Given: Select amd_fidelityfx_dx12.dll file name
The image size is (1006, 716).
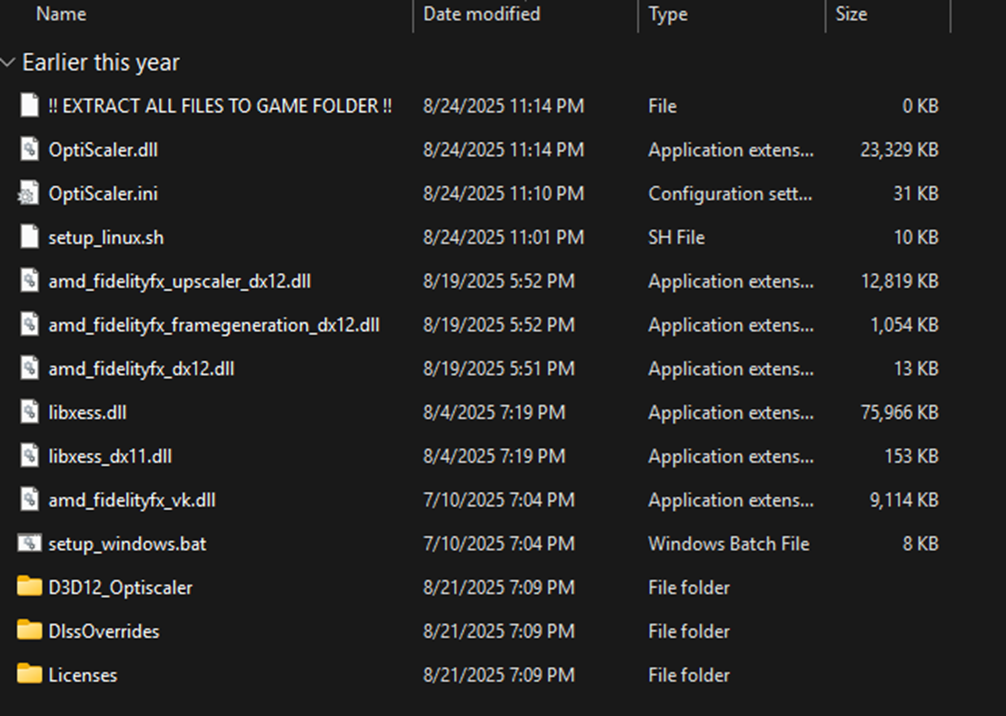Looking at the screenshot, I should click(x=141, y=369).
